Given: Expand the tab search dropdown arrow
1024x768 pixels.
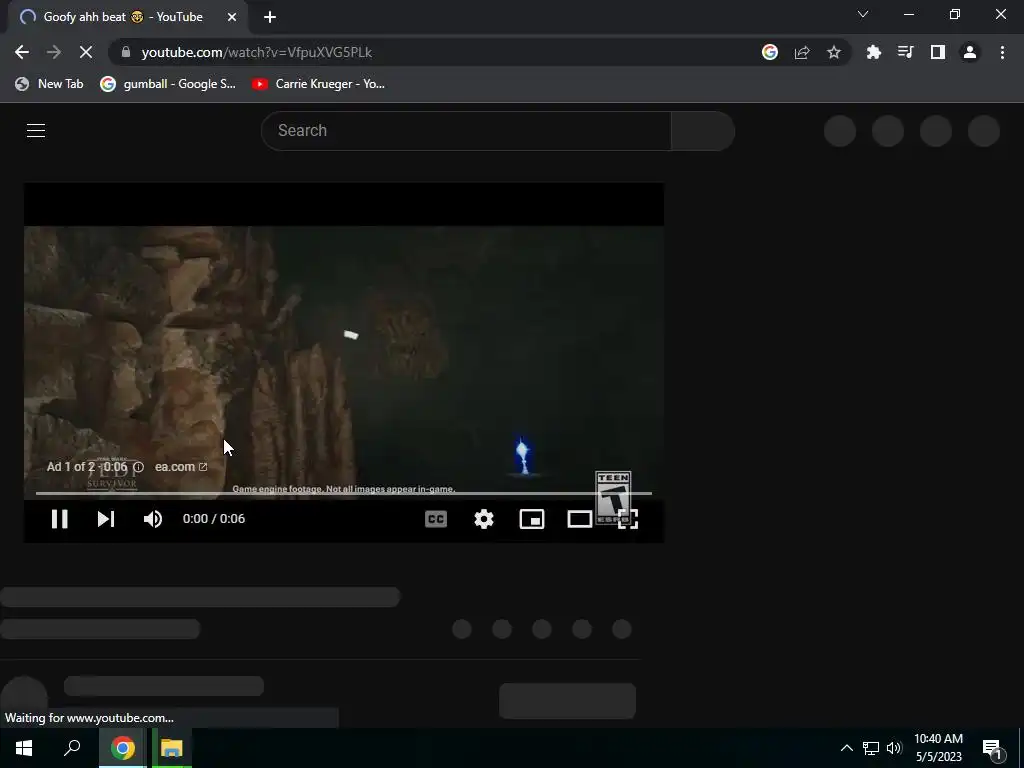Looking at the screenshot, I should pos(863,14).
